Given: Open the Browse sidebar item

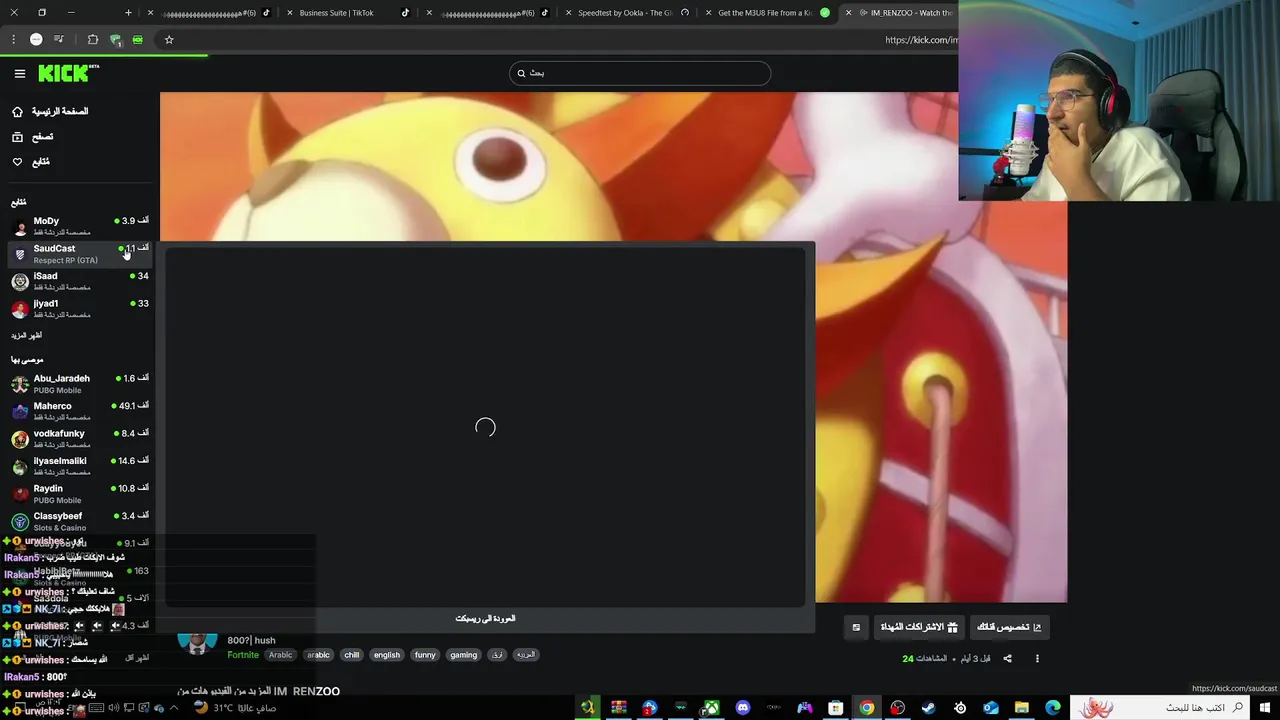Looking at the screenshot, I should [x=33, y=136].
